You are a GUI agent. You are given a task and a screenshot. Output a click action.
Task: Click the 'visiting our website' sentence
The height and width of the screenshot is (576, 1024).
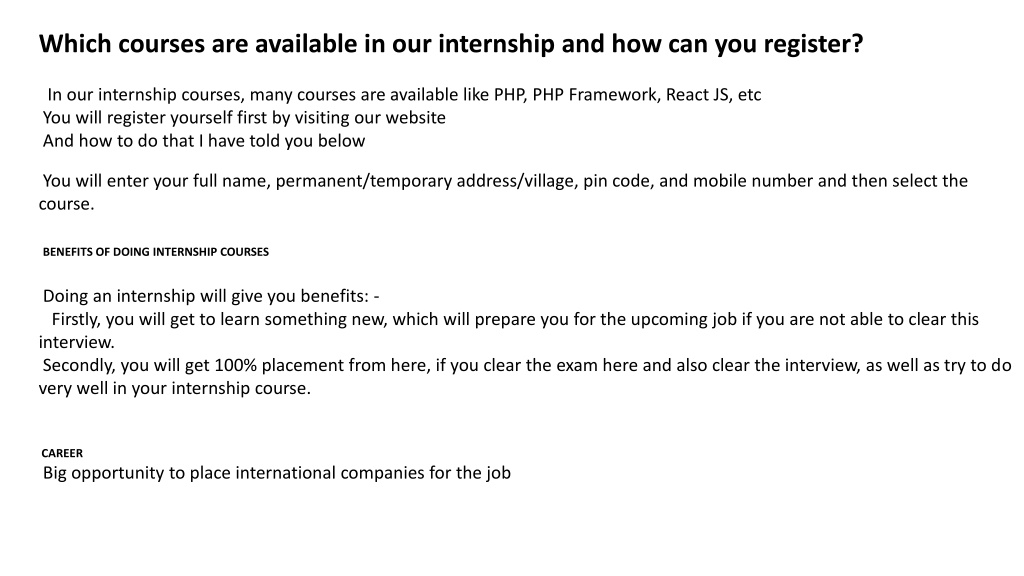coord(244,118)
